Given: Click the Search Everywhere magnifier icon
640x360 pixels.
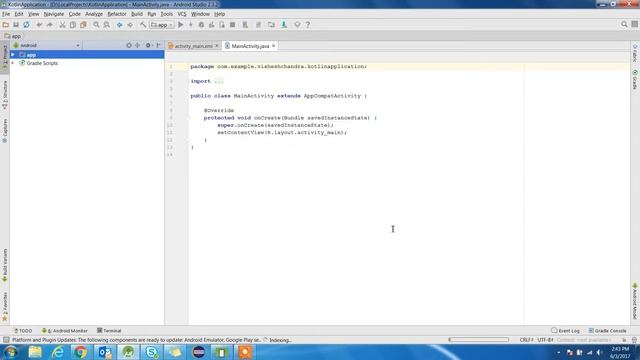Looking at the screenshot, I should coord(624,24).
